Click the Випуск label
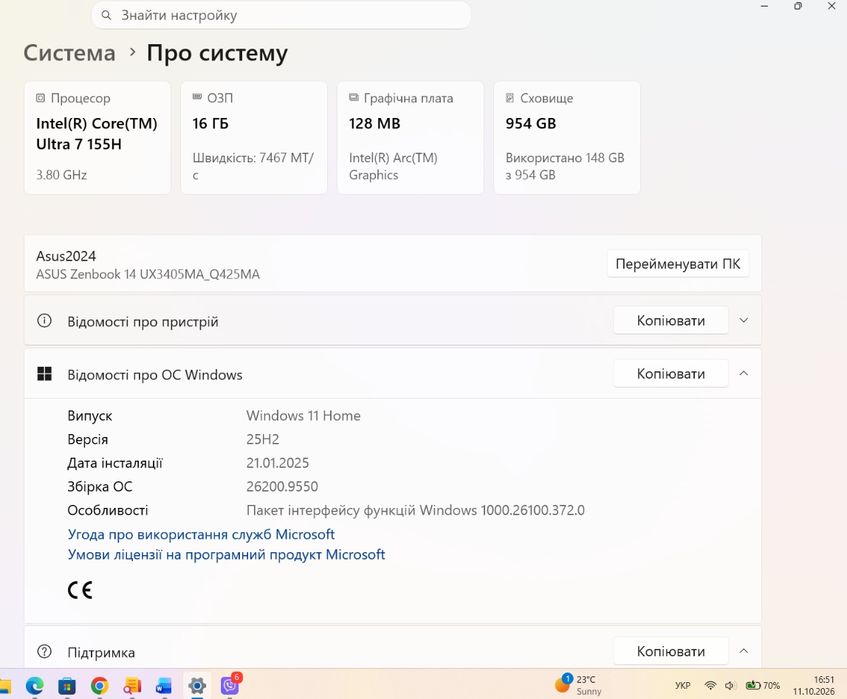This screenshot has width=847, height=699. 90,416
